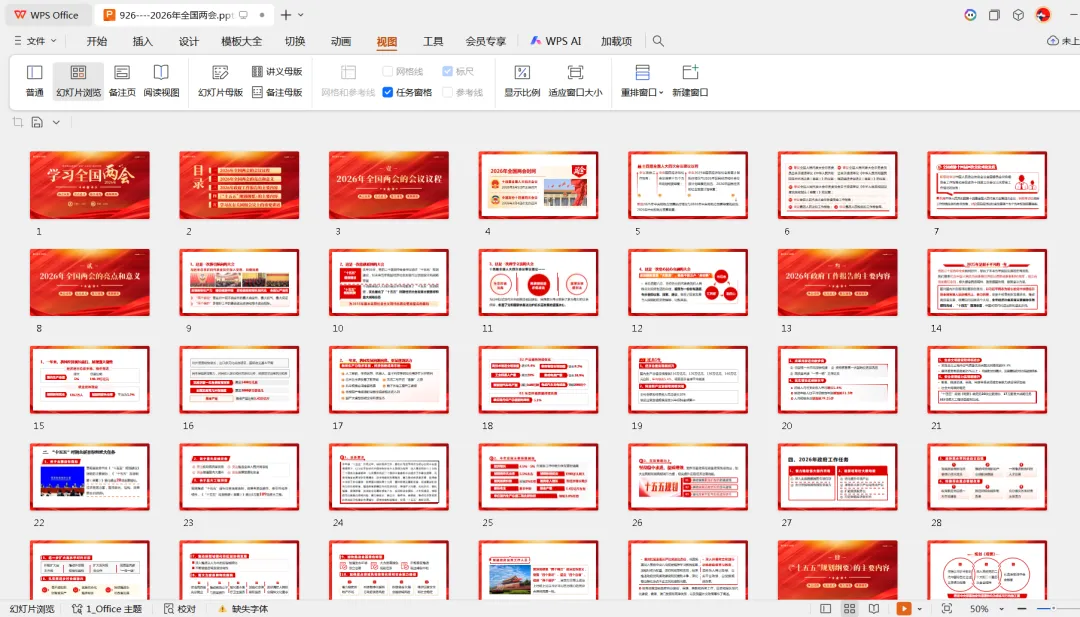Open the 切换 Transitions tab
Image resolution: width=1080 pixels, height=617 pixels.
coord(295,41)
